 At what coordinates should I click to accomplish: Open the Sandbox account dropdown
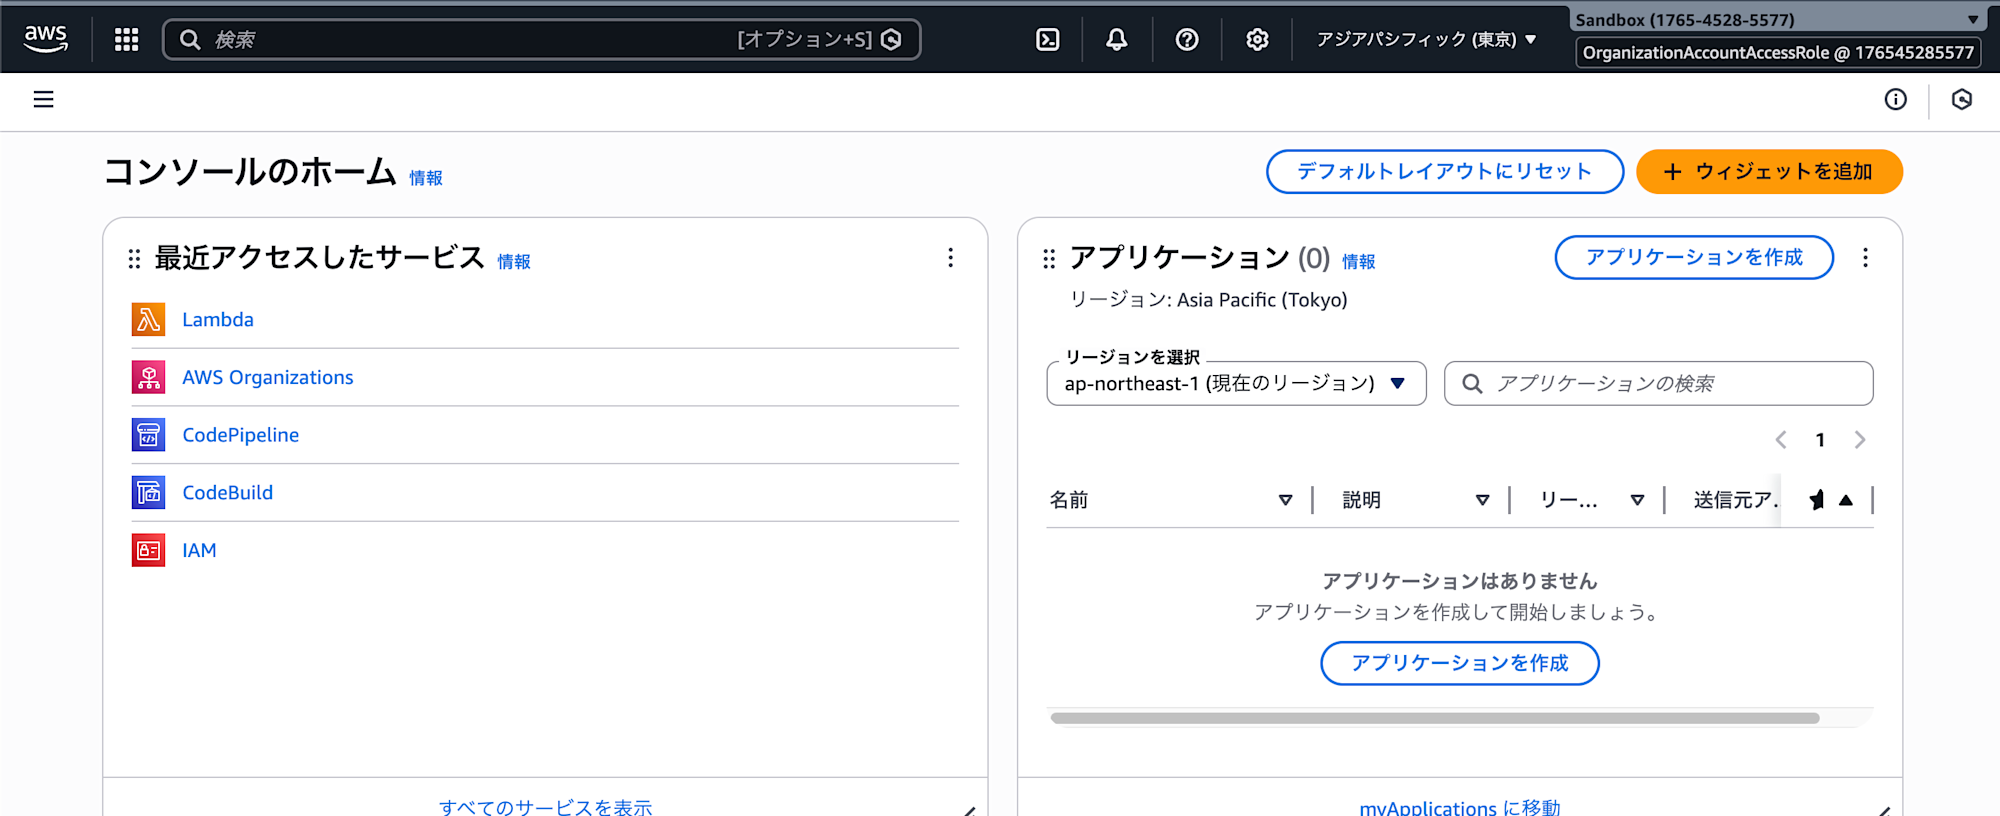pos(1776,19)
